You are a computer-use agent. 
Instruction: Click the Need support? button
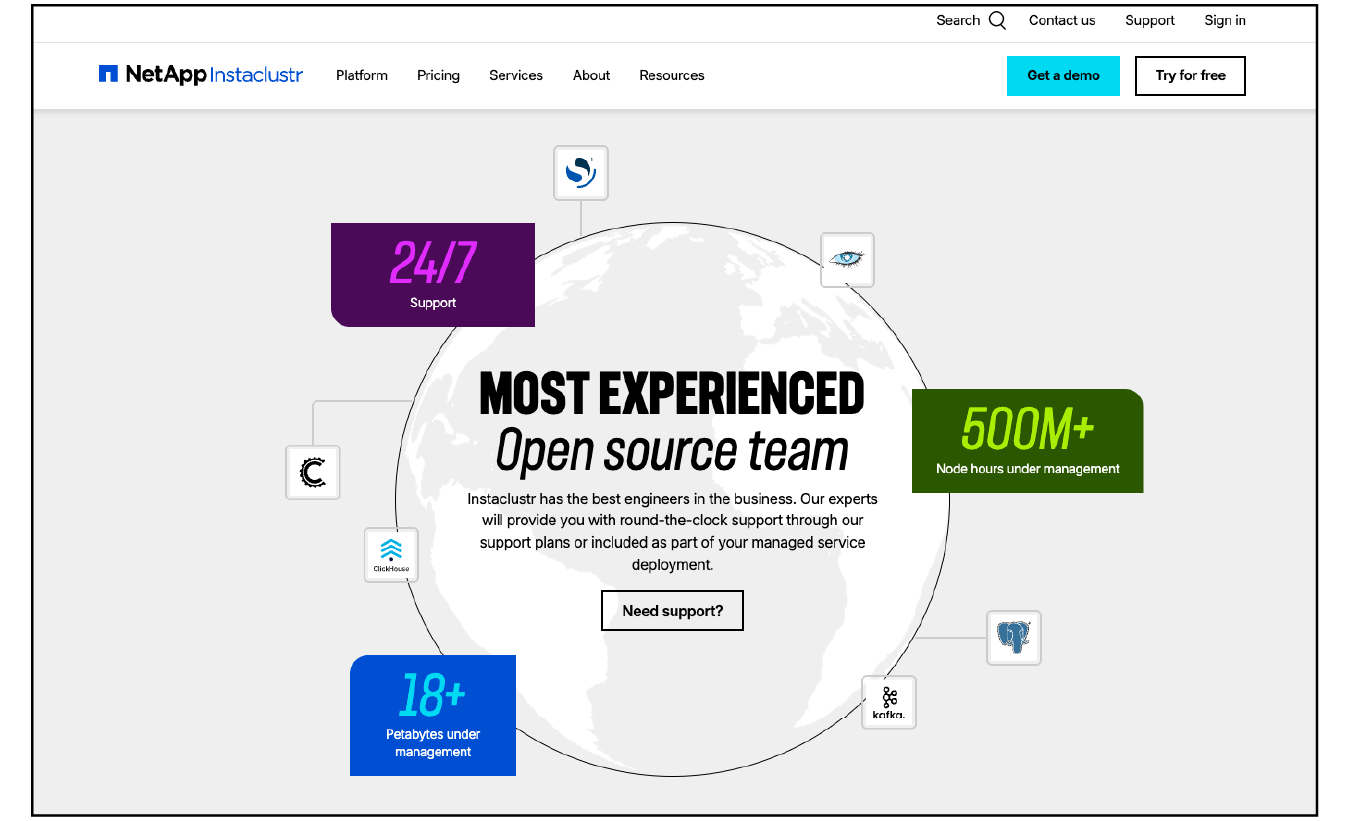click(x=672, y=610)
